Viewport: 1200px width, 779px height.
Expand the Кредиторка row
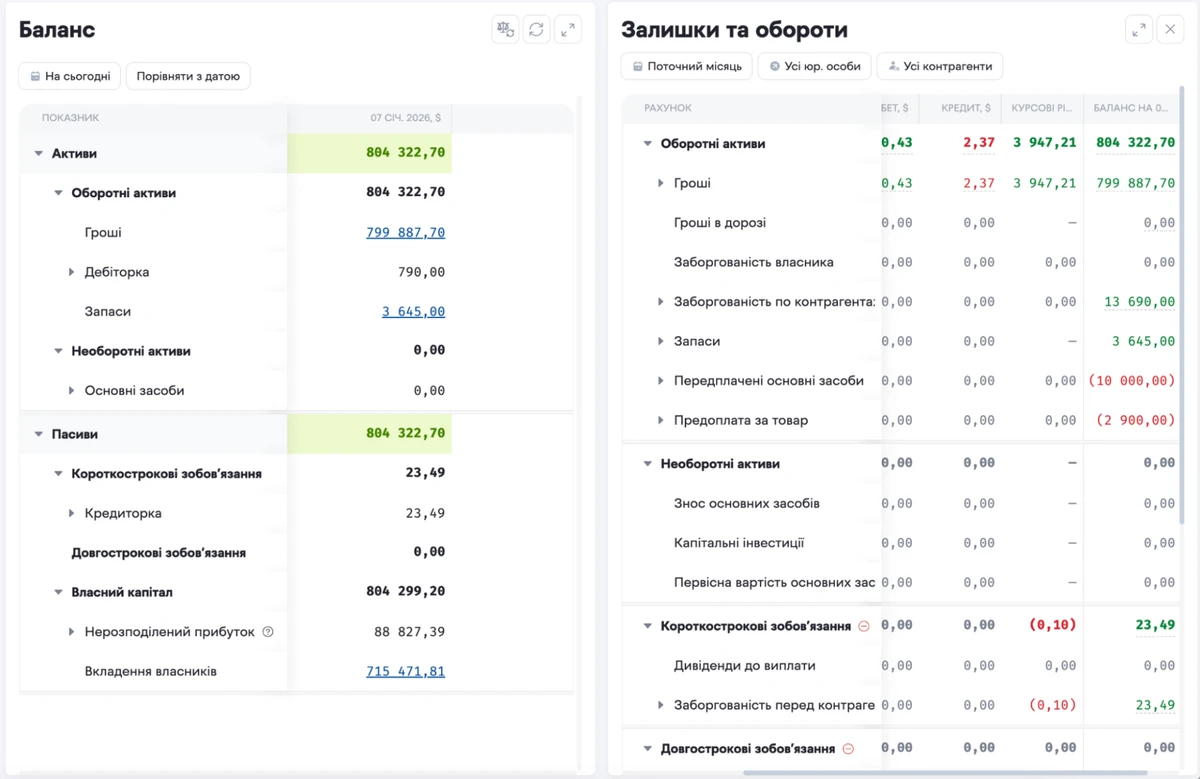coord(71,513)
